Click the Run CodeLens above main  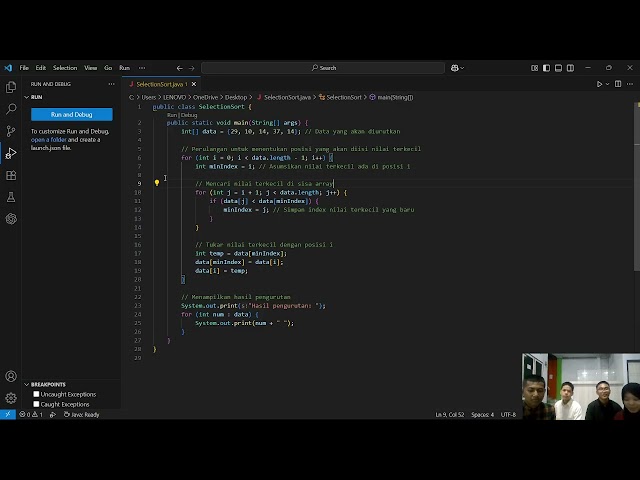172,115
